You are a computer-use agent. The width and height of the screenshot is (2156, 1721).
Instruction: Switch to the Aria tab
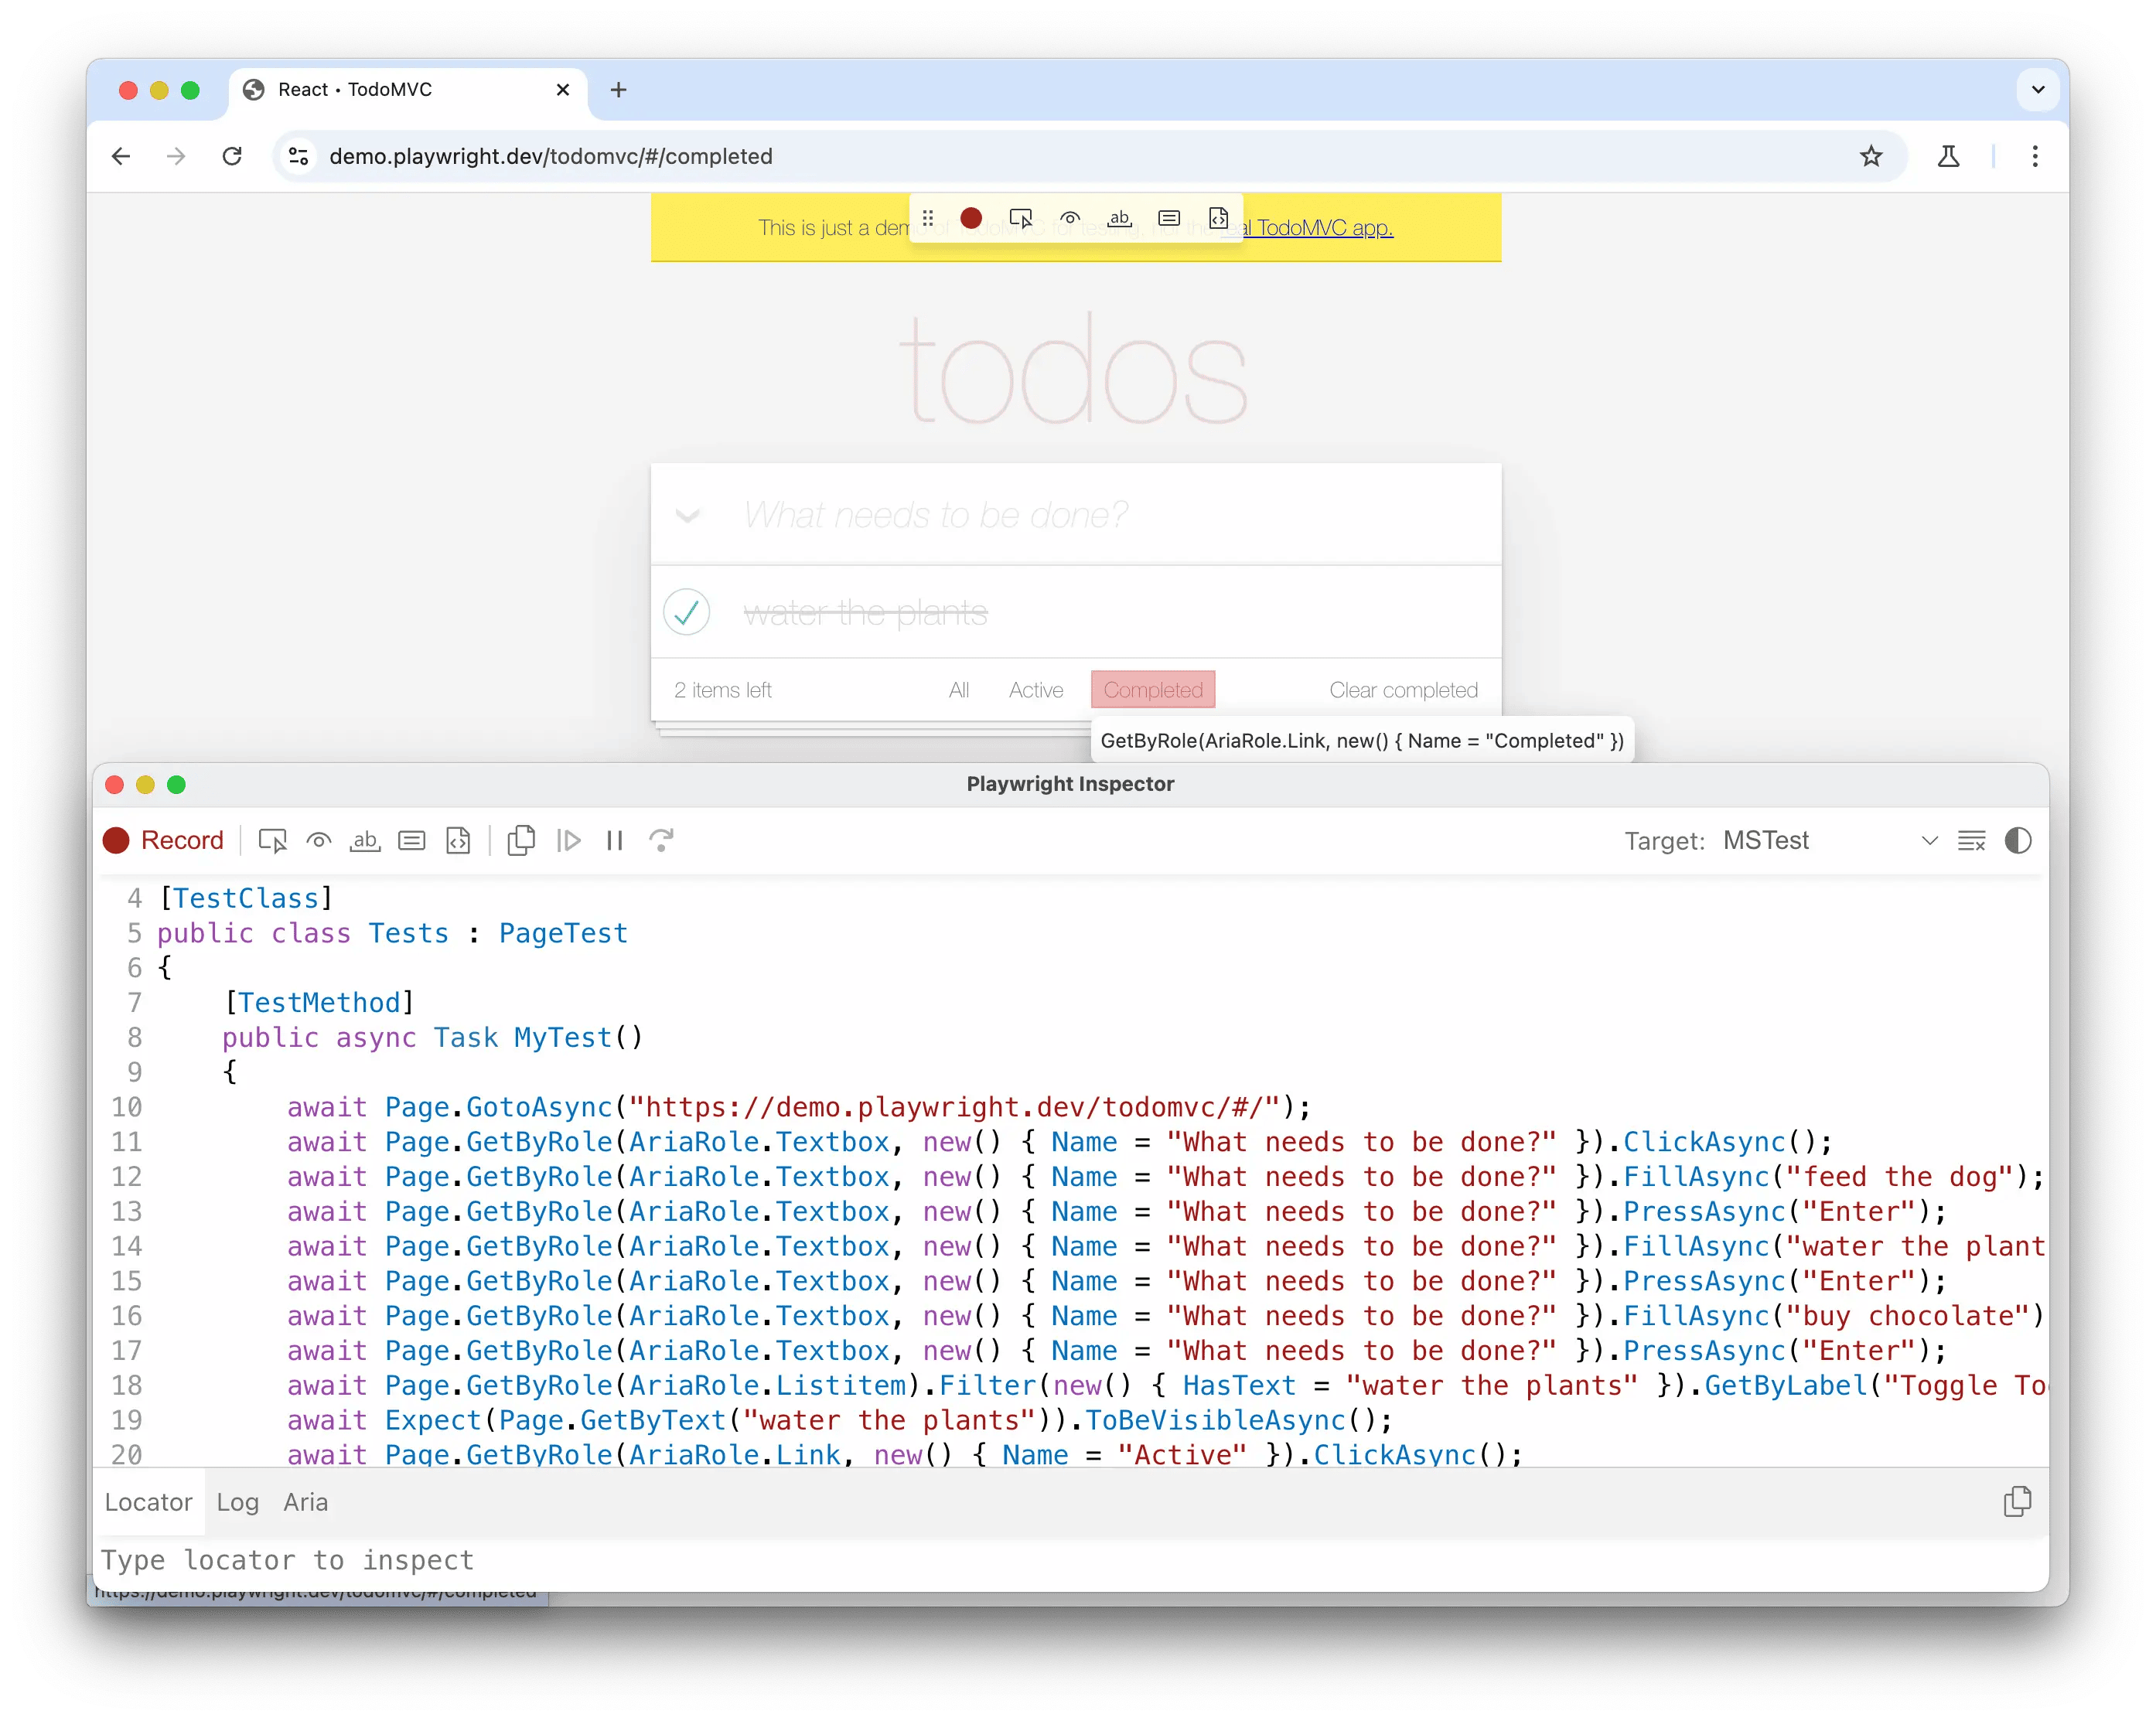(x=305, y=1502)
